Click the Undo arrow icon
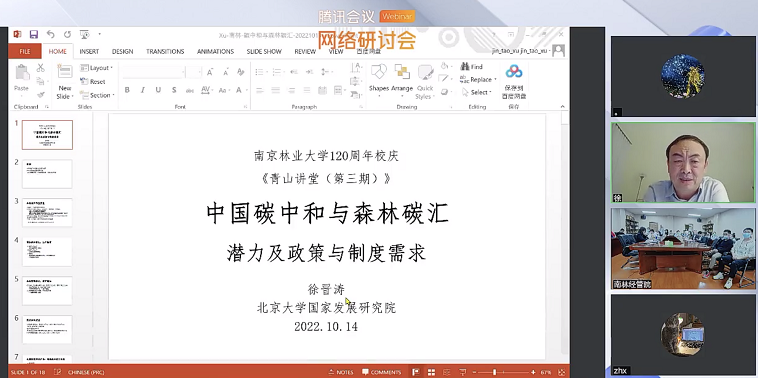 50,34
